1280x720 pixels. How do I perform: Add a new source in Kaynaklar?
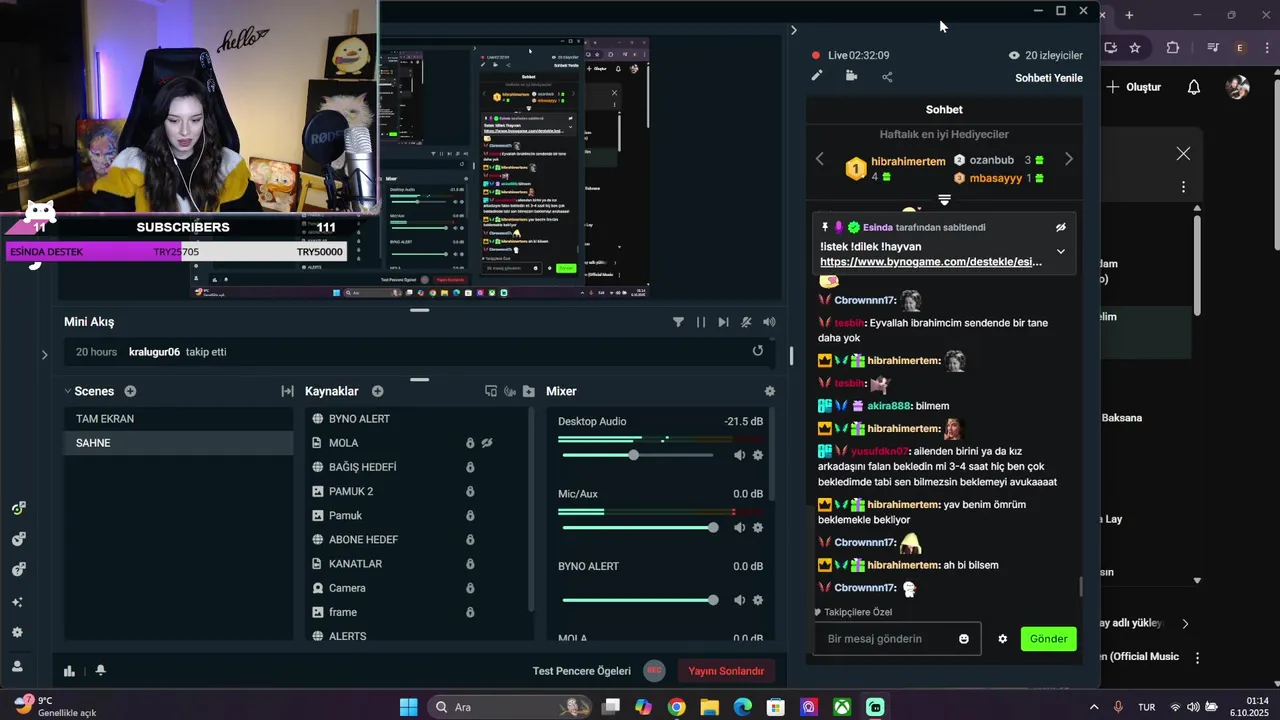tap(377, 391)
